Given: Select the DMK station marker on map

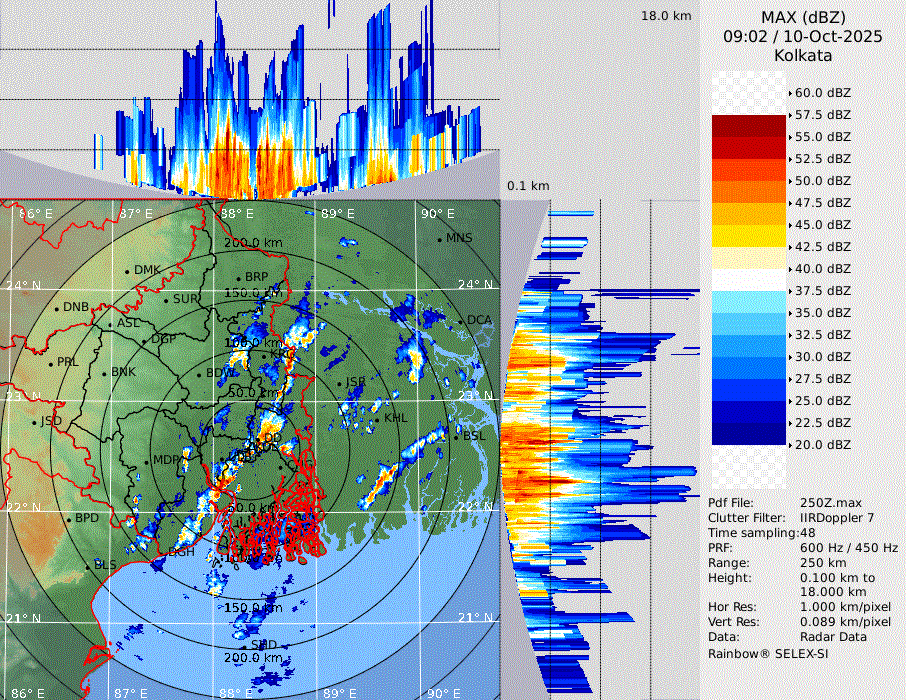Looking at the screenshot, I should coord(128,271).
